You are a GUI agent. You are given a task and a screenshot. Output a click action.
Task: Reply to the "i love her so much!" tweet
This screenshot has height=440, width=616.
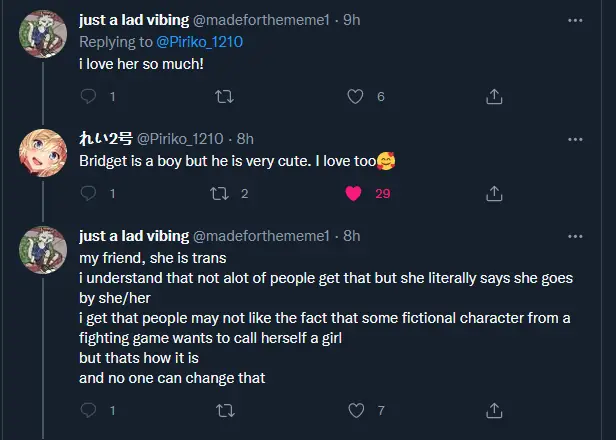(88, 97)
